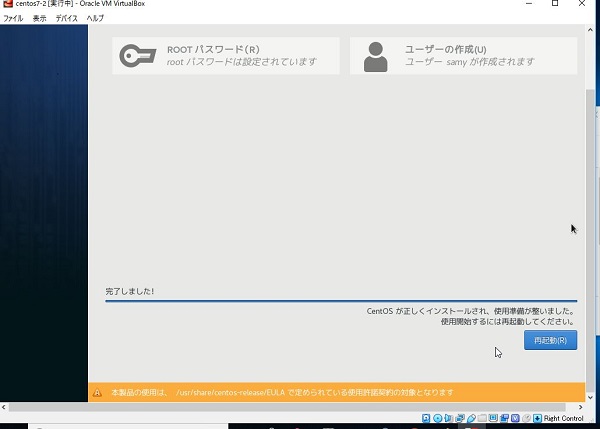The height and width of the screenshot is (429, 600).
Task: Open the ヘルプ menu
Action: (95, 18)
